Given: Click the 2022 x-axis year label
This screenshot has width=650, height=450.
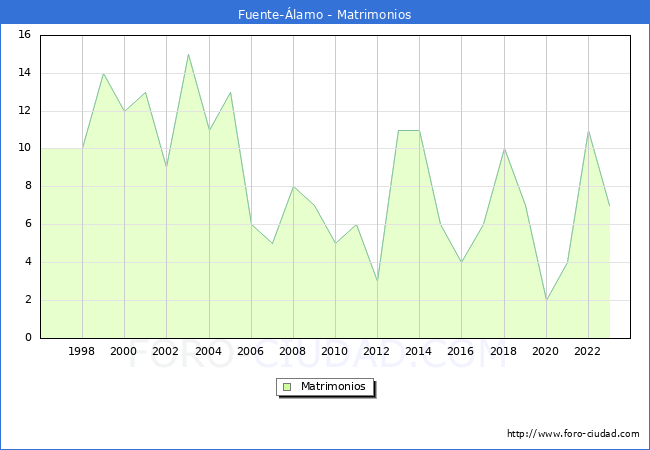Looking at the screenshot, I should pyautogui.click(x=588, y=352).
